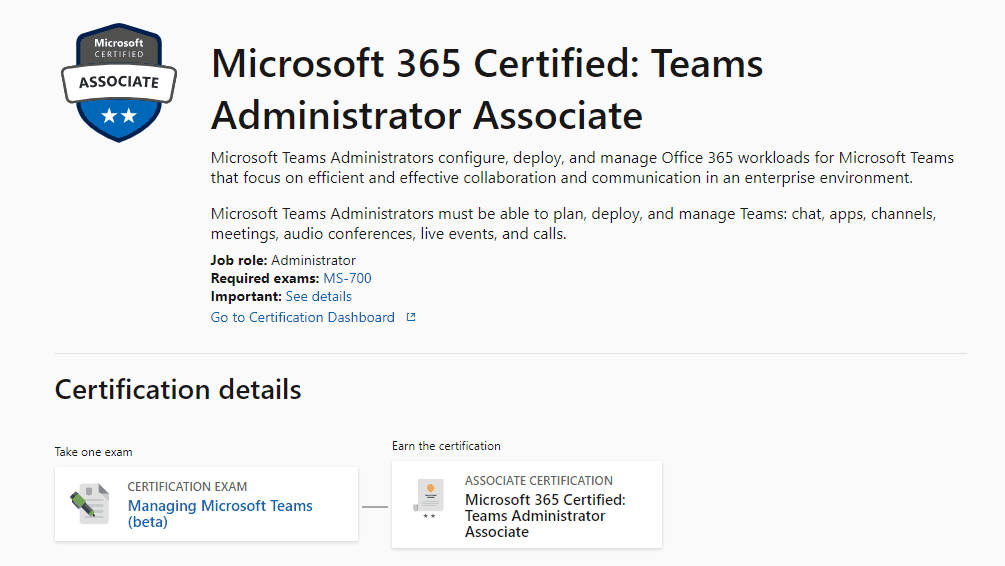
Task: Click the Take one exam step label
Action: pyautogui.click(x=93, y=452)
